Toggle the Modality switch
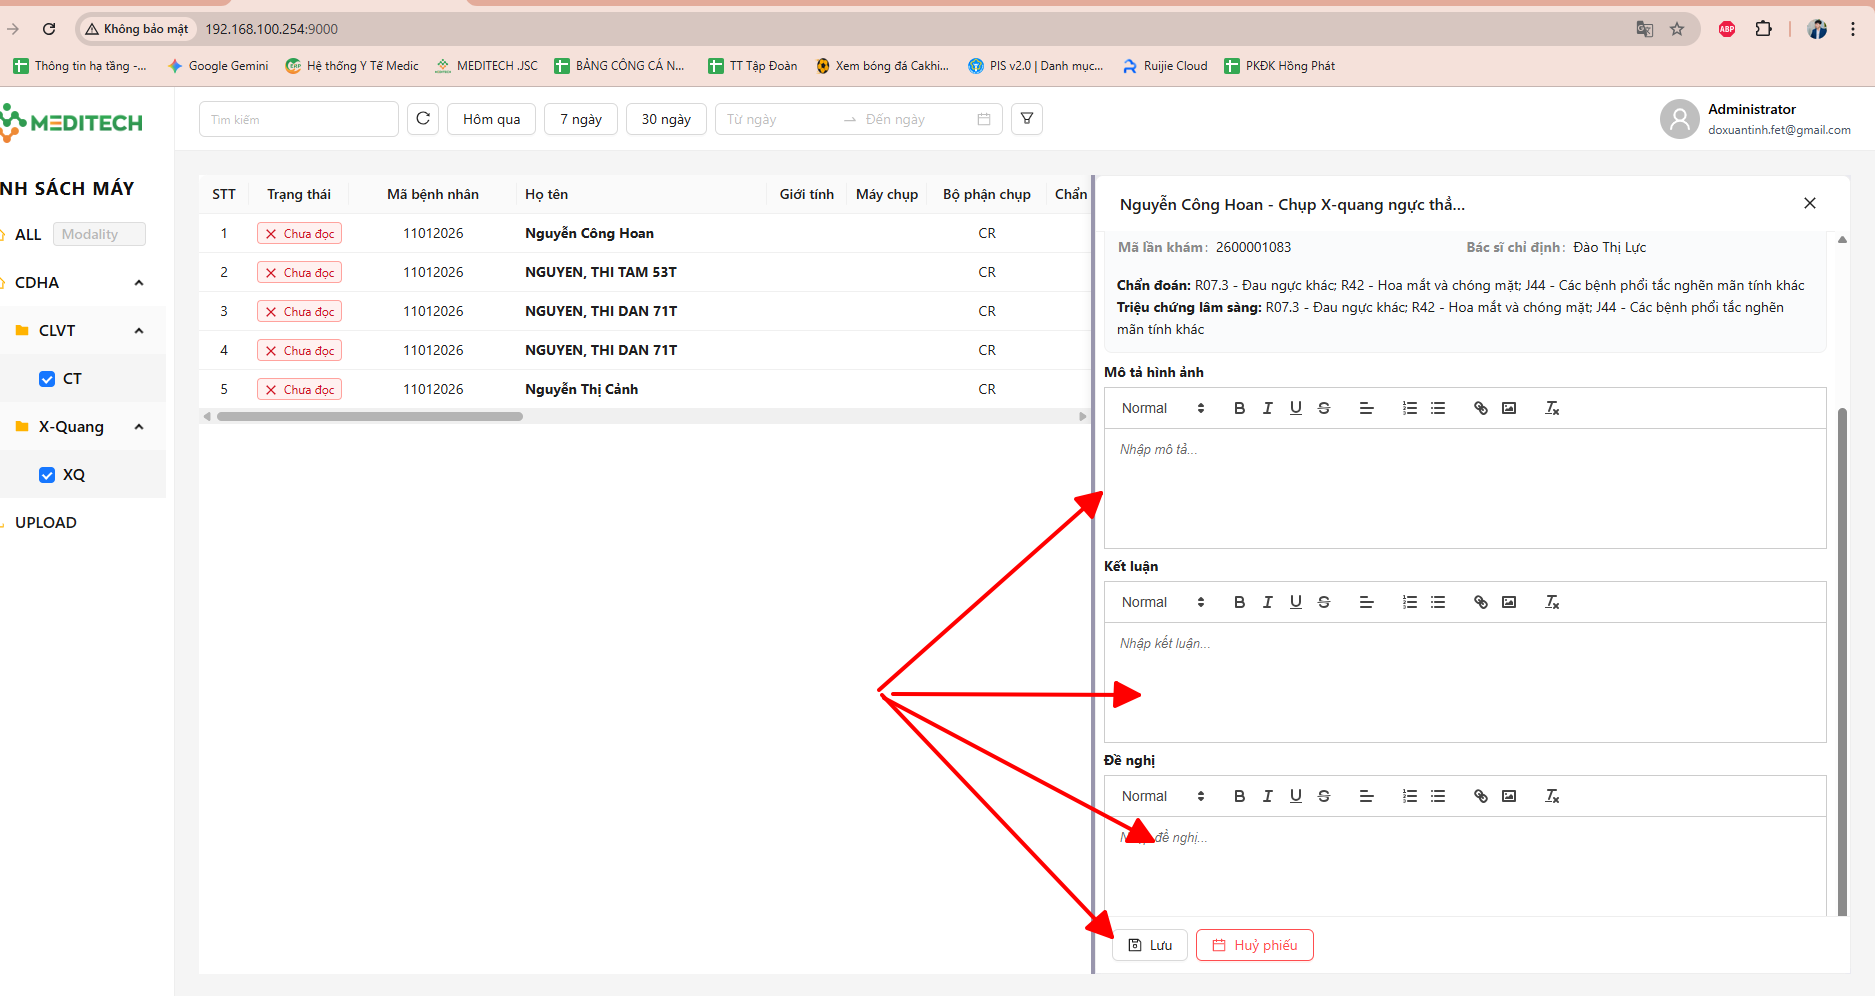The width and height of the screenshot is (1875, 996). click(x=99, y=234)
